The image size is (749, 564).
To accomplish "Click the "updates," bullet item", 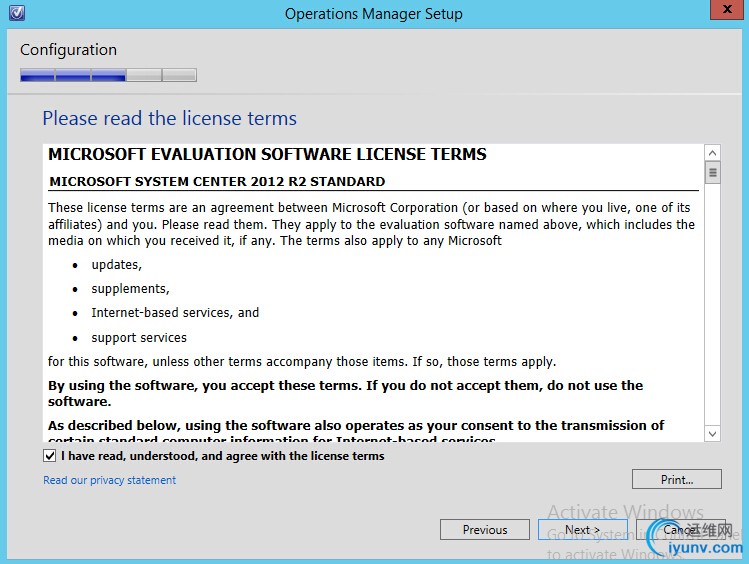I will click(x=117, y=265).
